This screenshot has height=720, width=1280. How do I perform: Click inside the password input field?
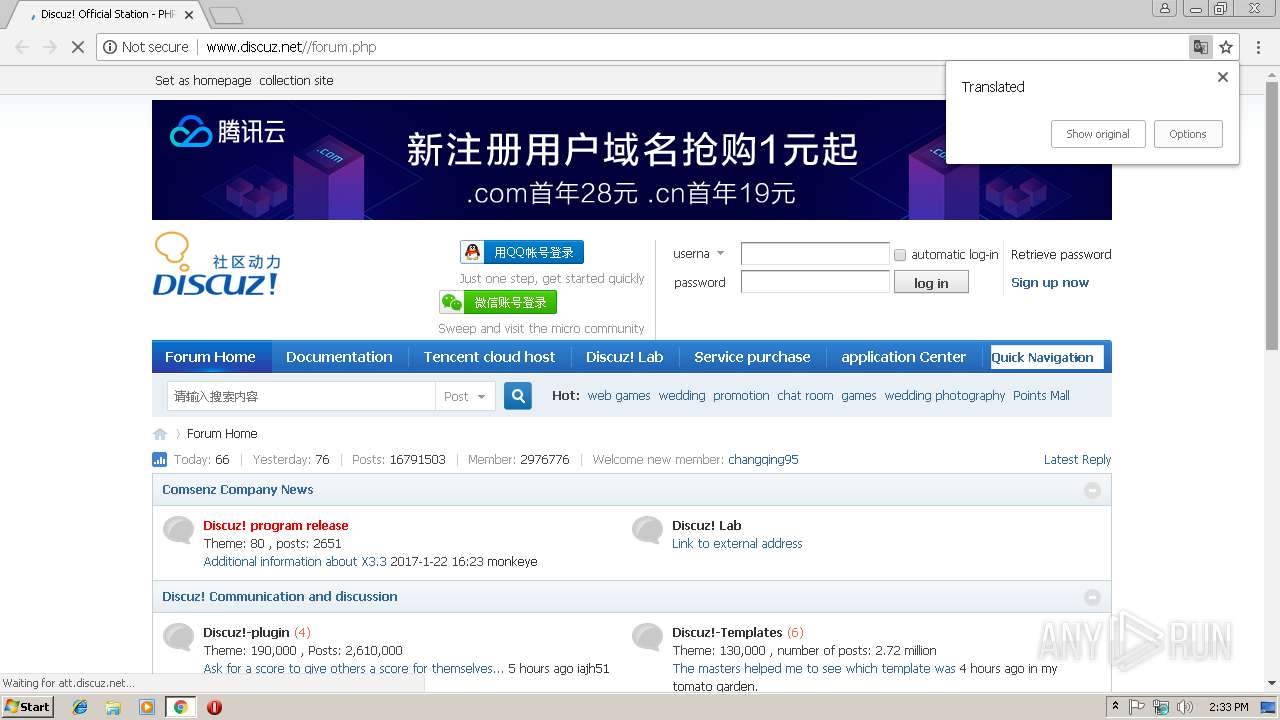(815, 282)
